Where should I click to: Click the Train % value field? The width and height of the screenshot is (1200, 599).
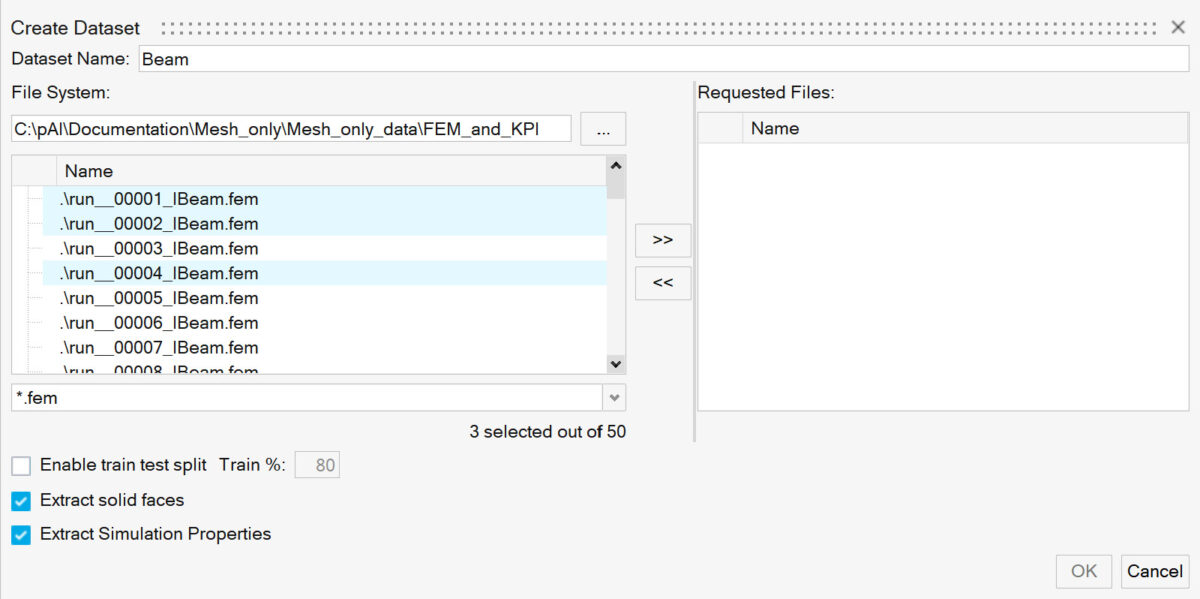317,465
